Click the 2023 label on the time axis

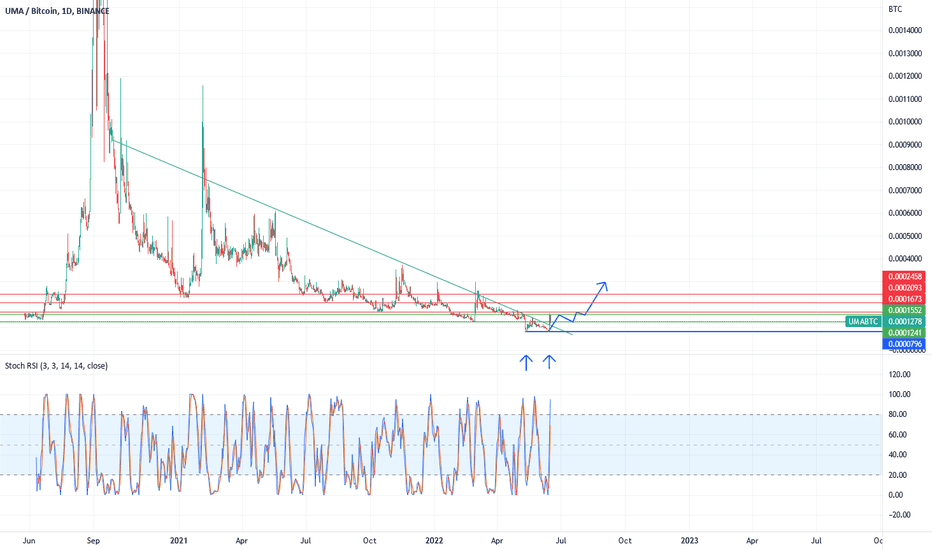689,541
